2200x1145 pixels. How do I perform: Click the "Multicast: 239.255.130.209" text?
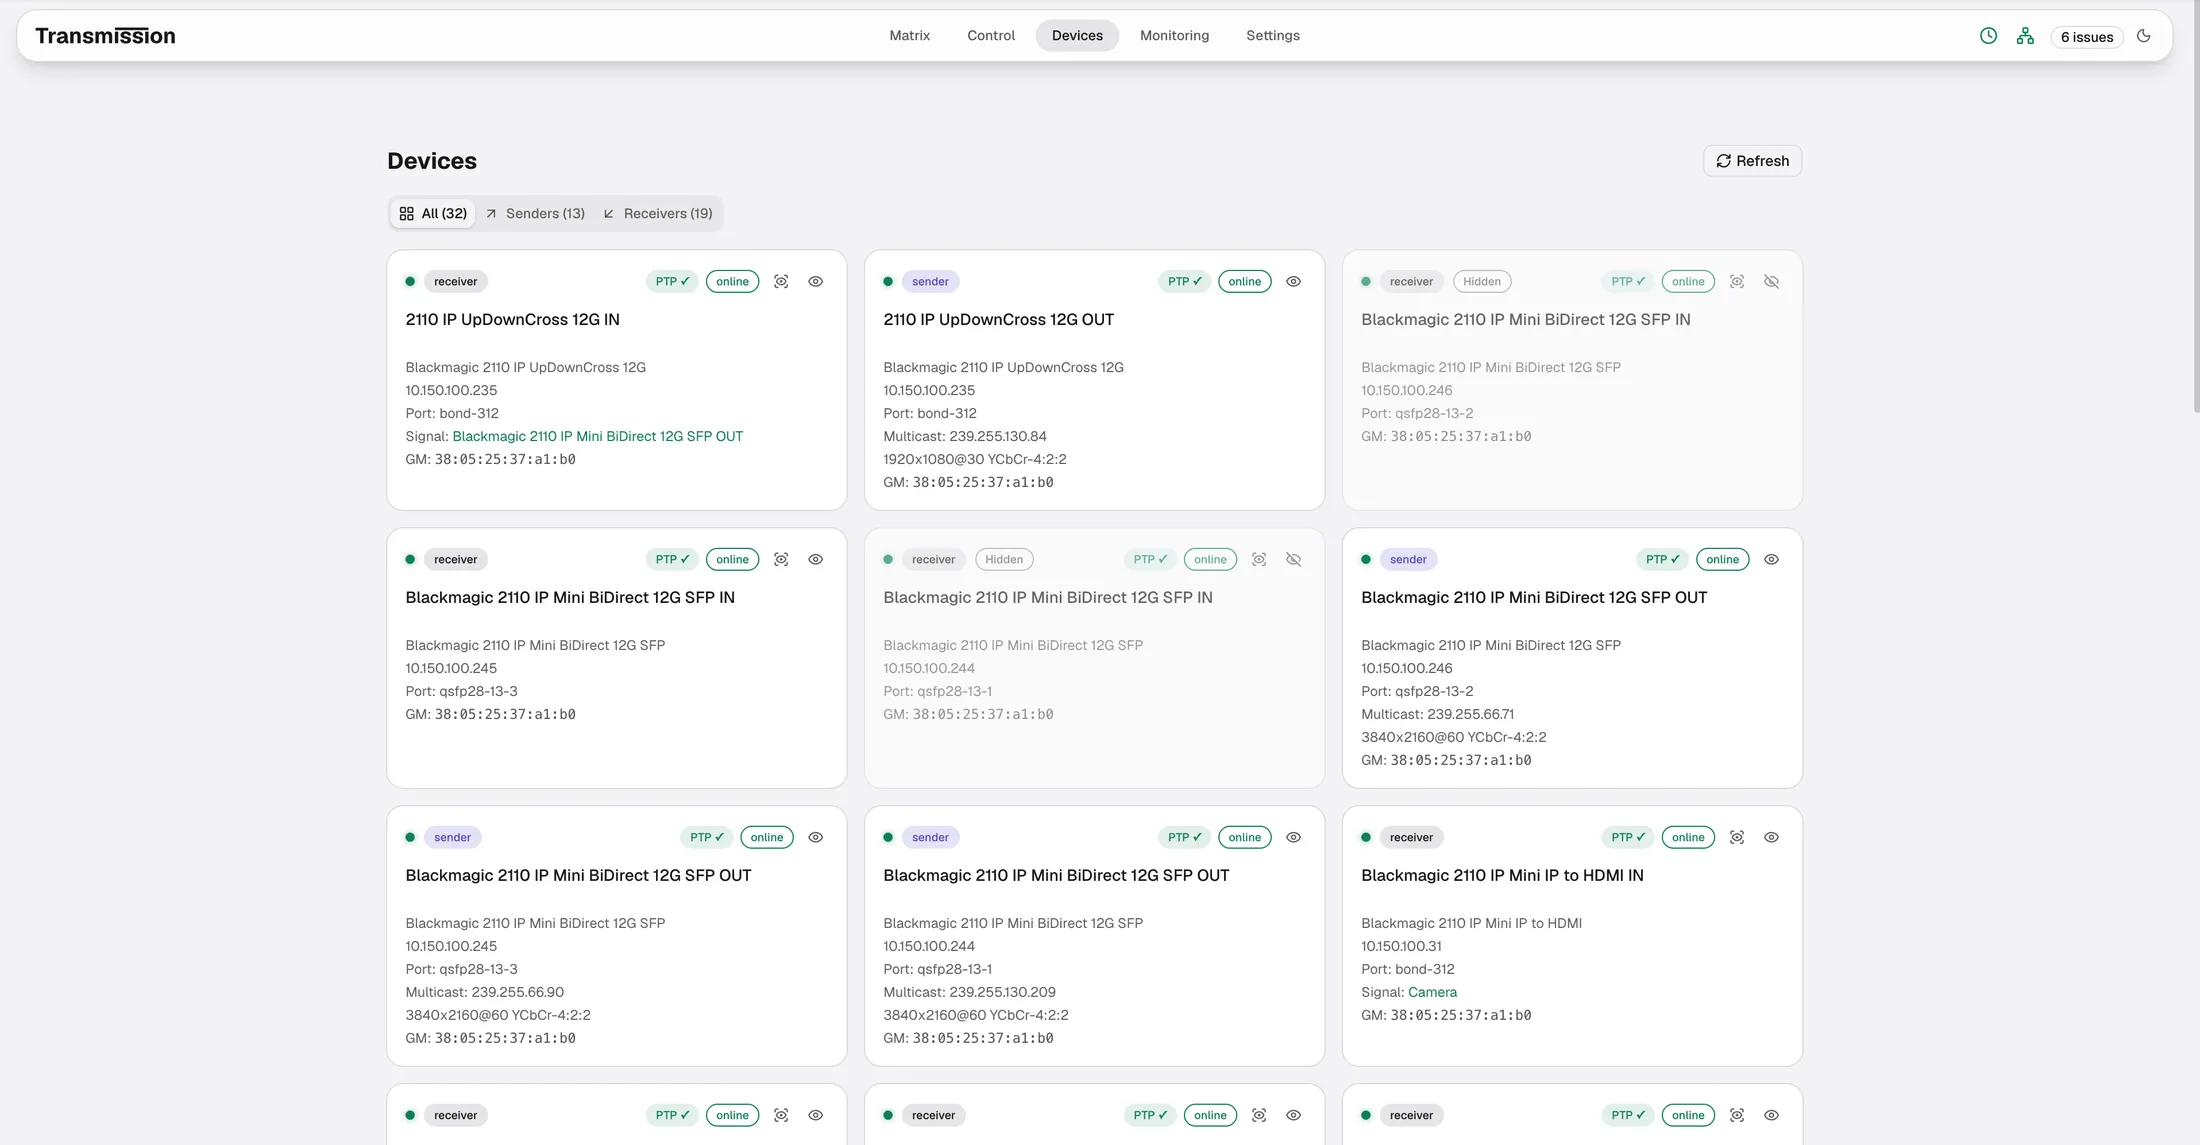coord(969,993)
